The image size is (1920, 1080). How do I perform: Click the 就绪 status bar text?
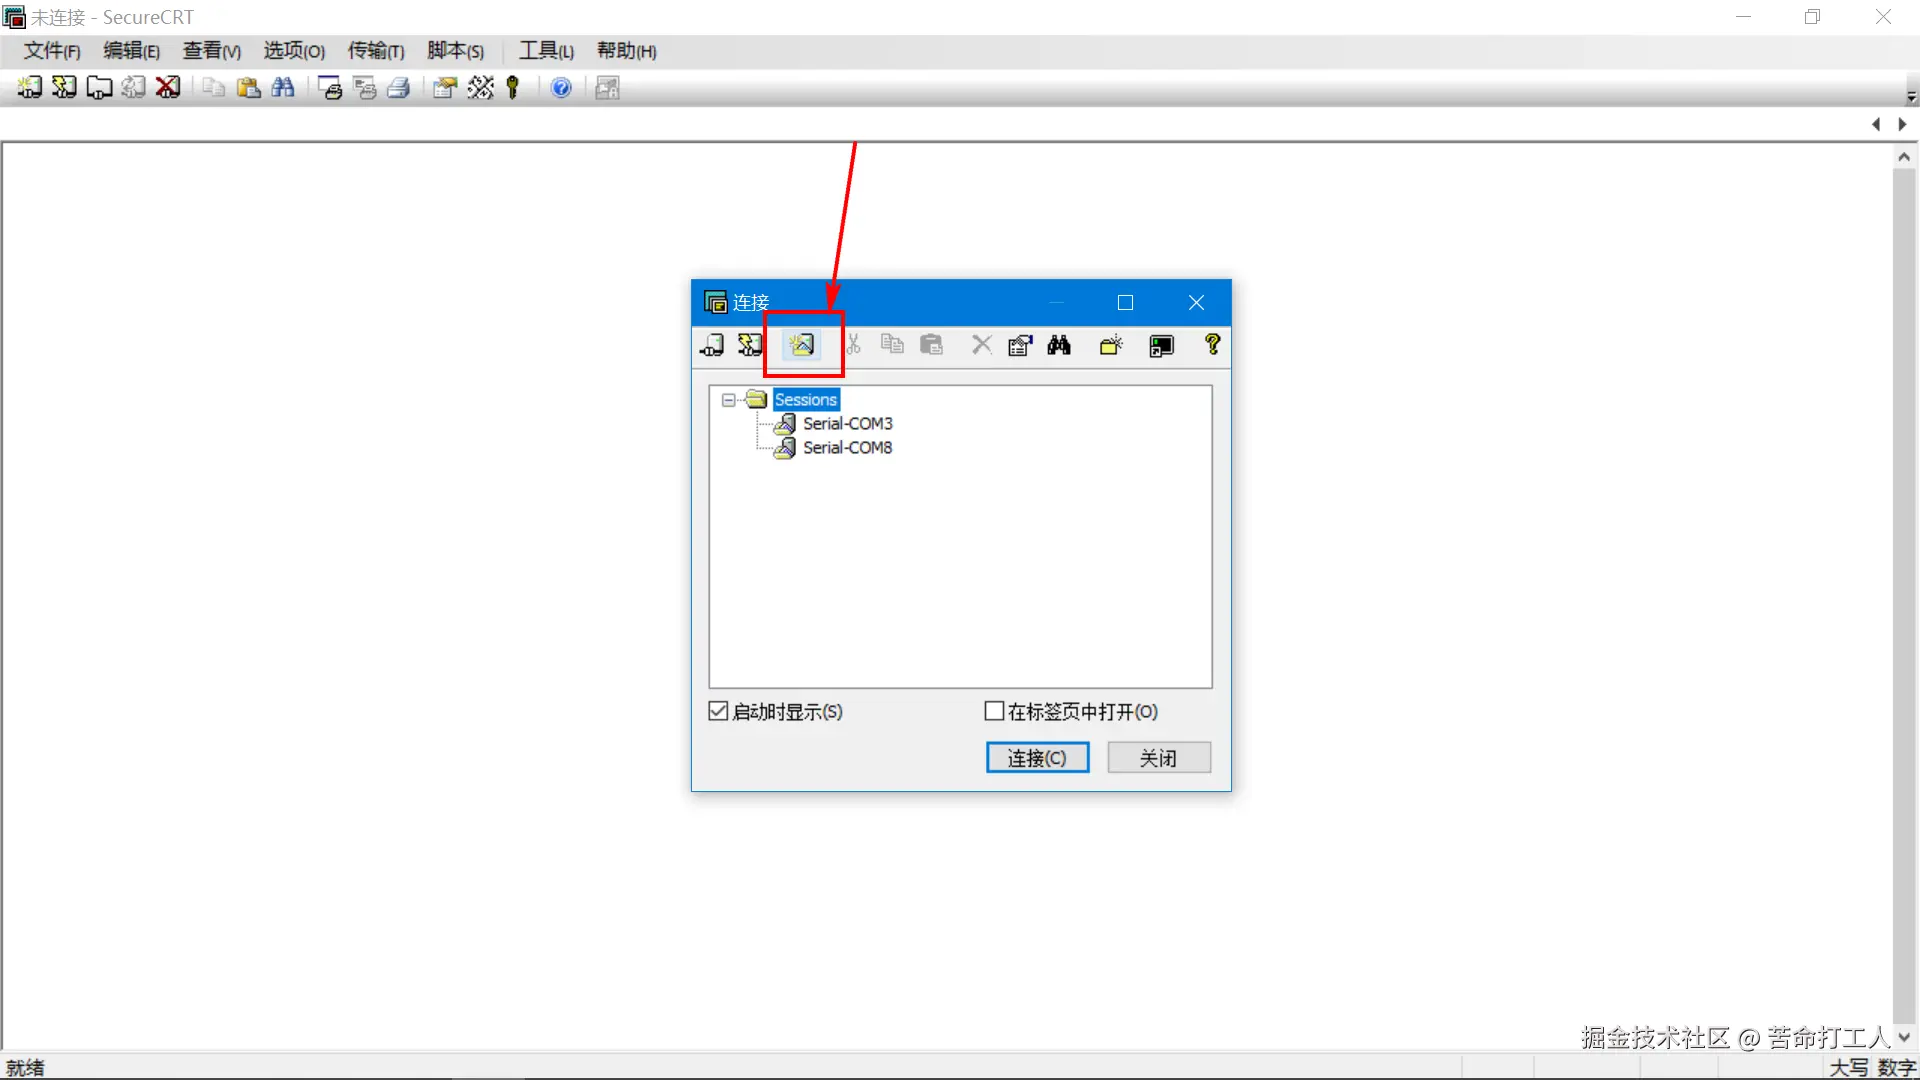25,1068
